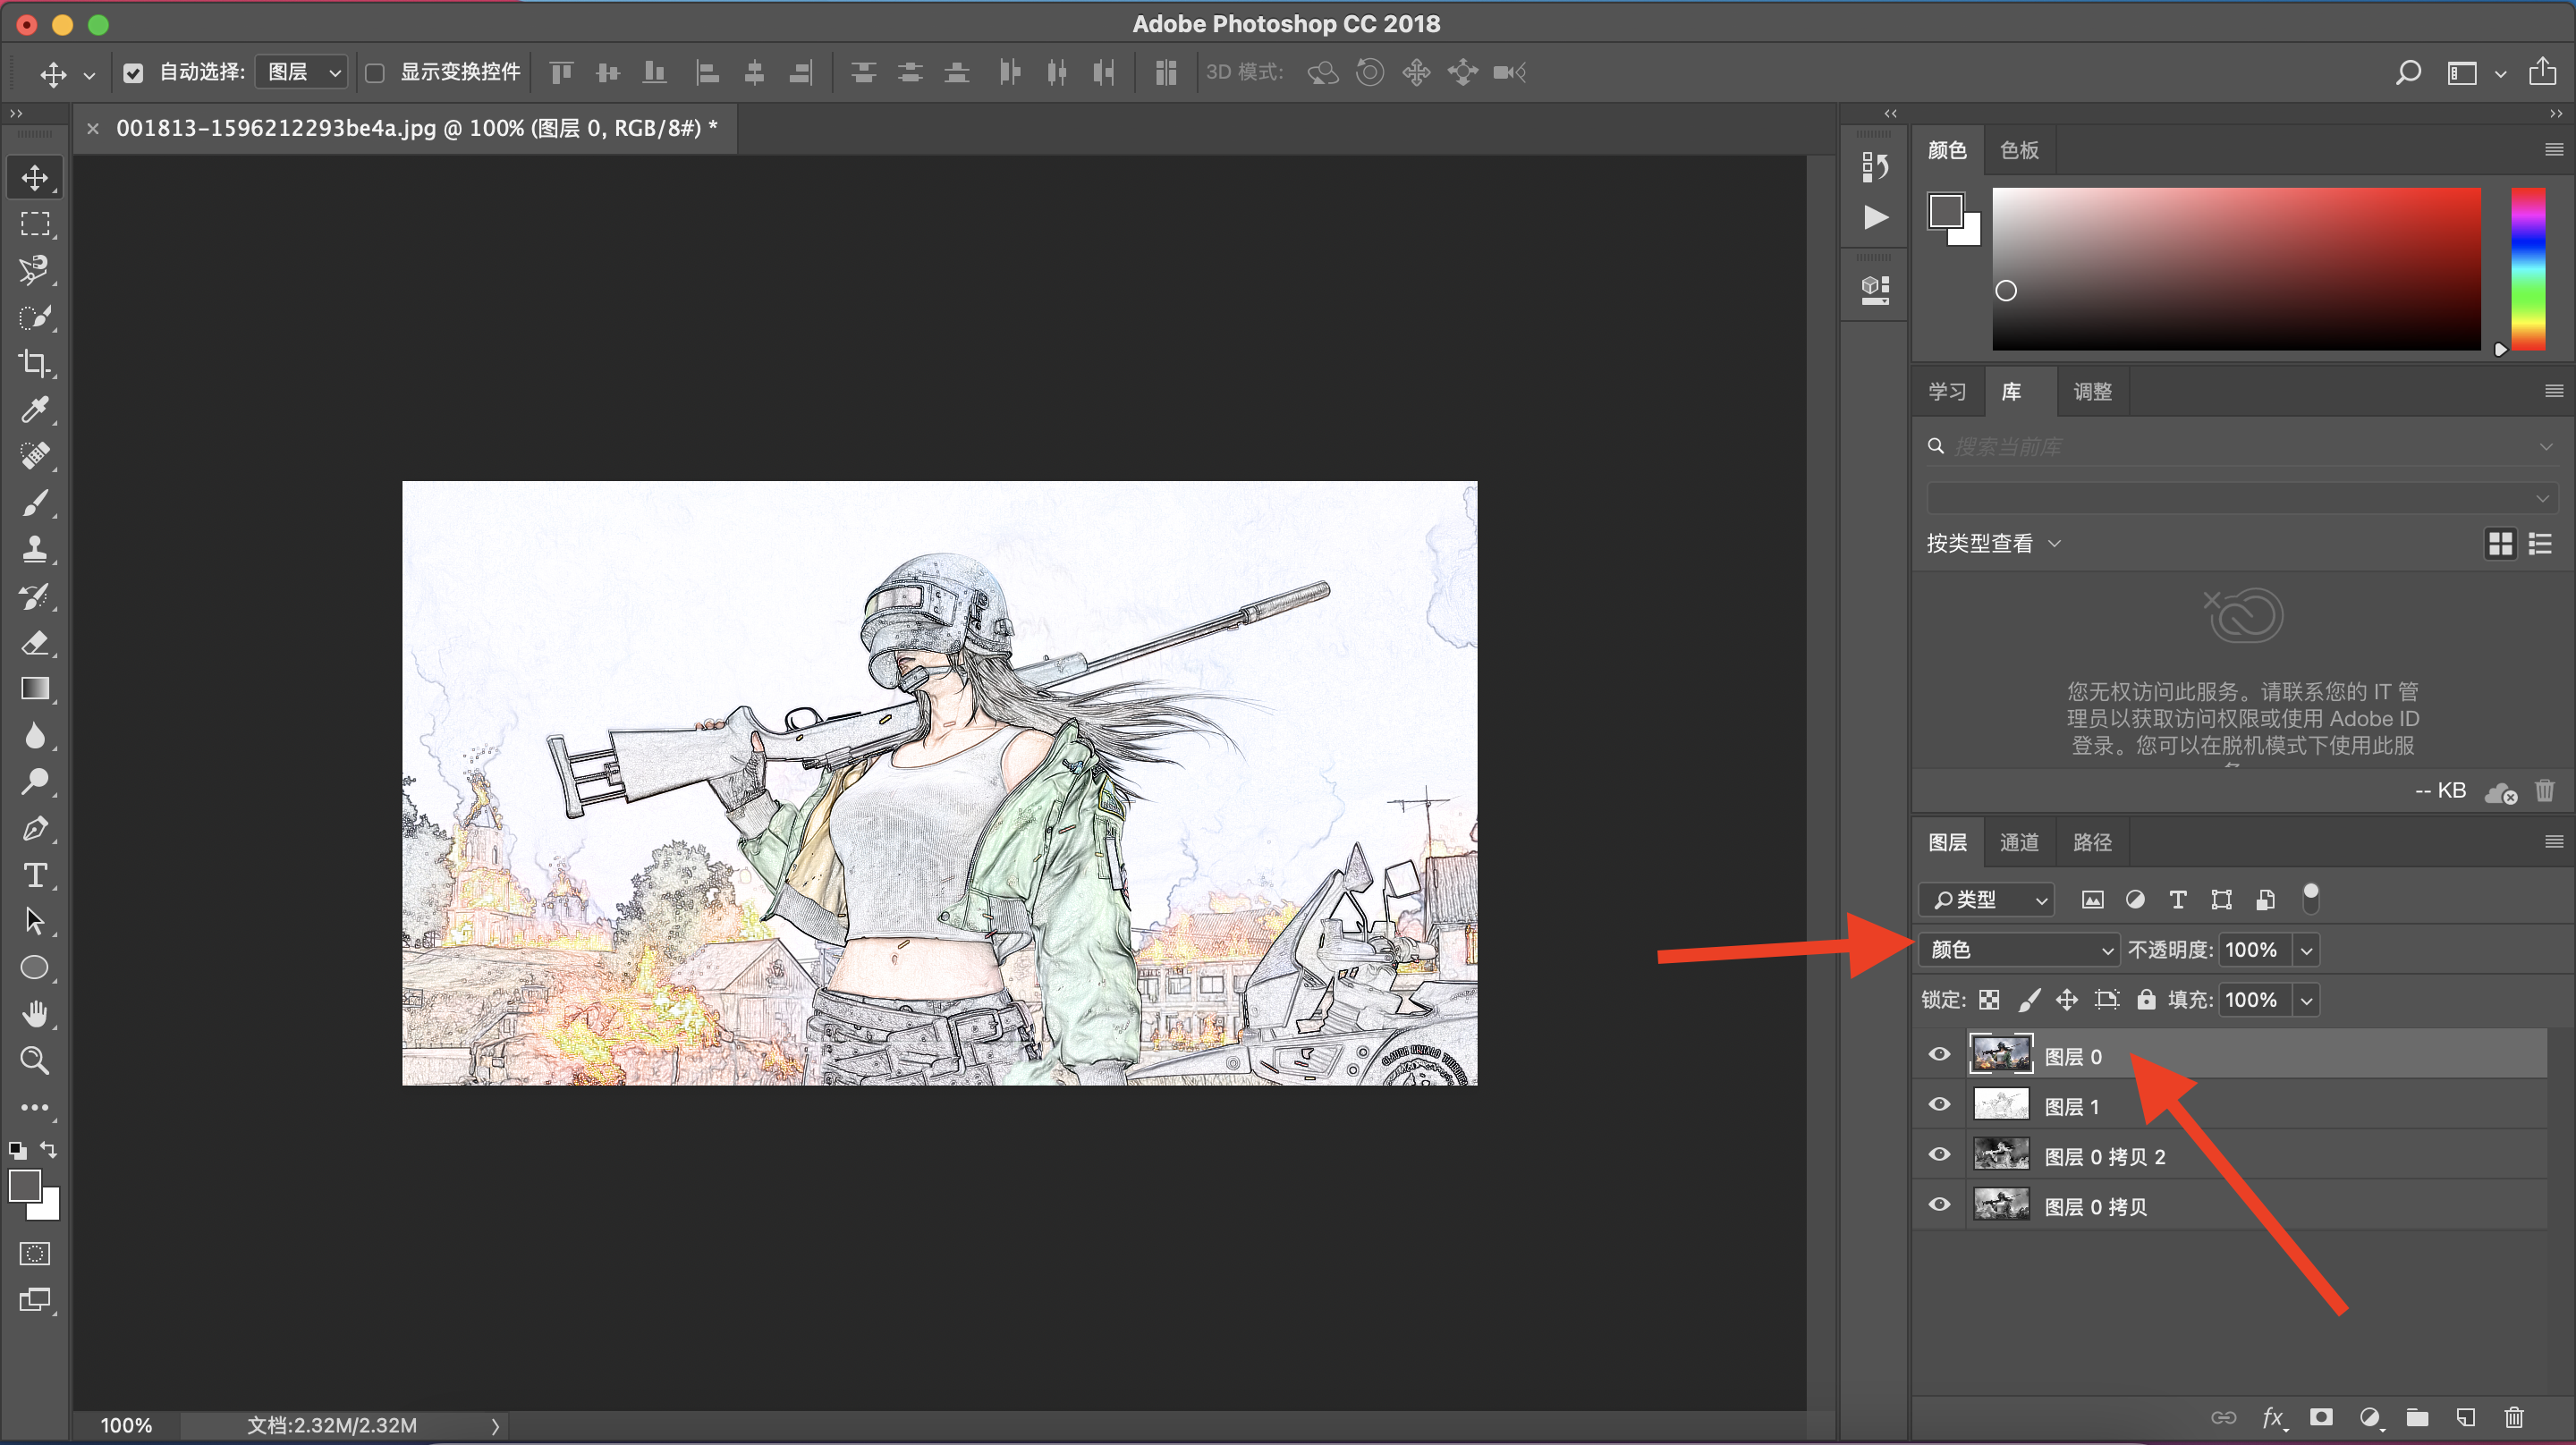Select the Clone Stamp tool
Screen dimensions: 2576x1445
(x=35, y=548)
